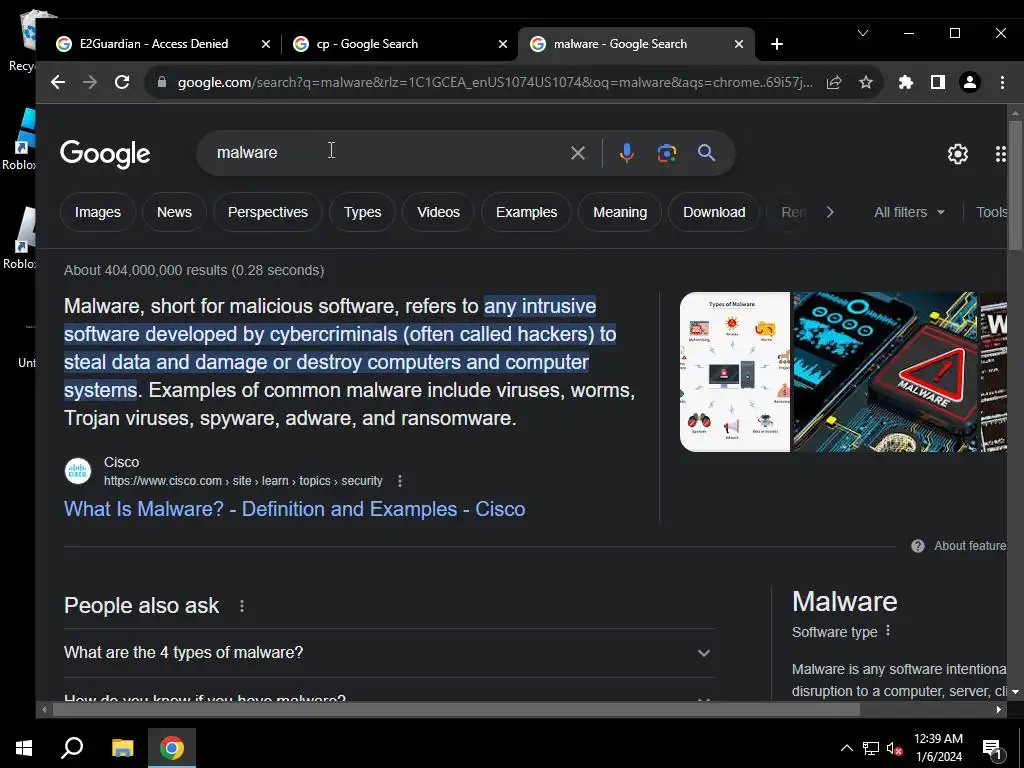1024x768 pixels.
Task: Close the malware - Google Search tab
Action: (739, 44)
